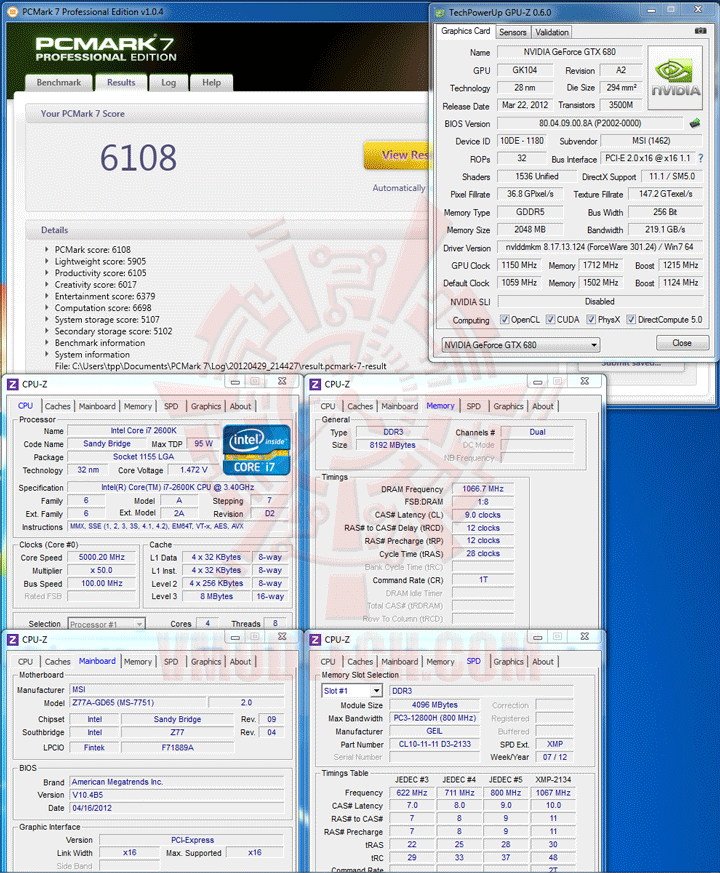The image size is (720, 873).
Task: Click the GPU-Z BIOS save chip icon
Action: coord(694,123)
